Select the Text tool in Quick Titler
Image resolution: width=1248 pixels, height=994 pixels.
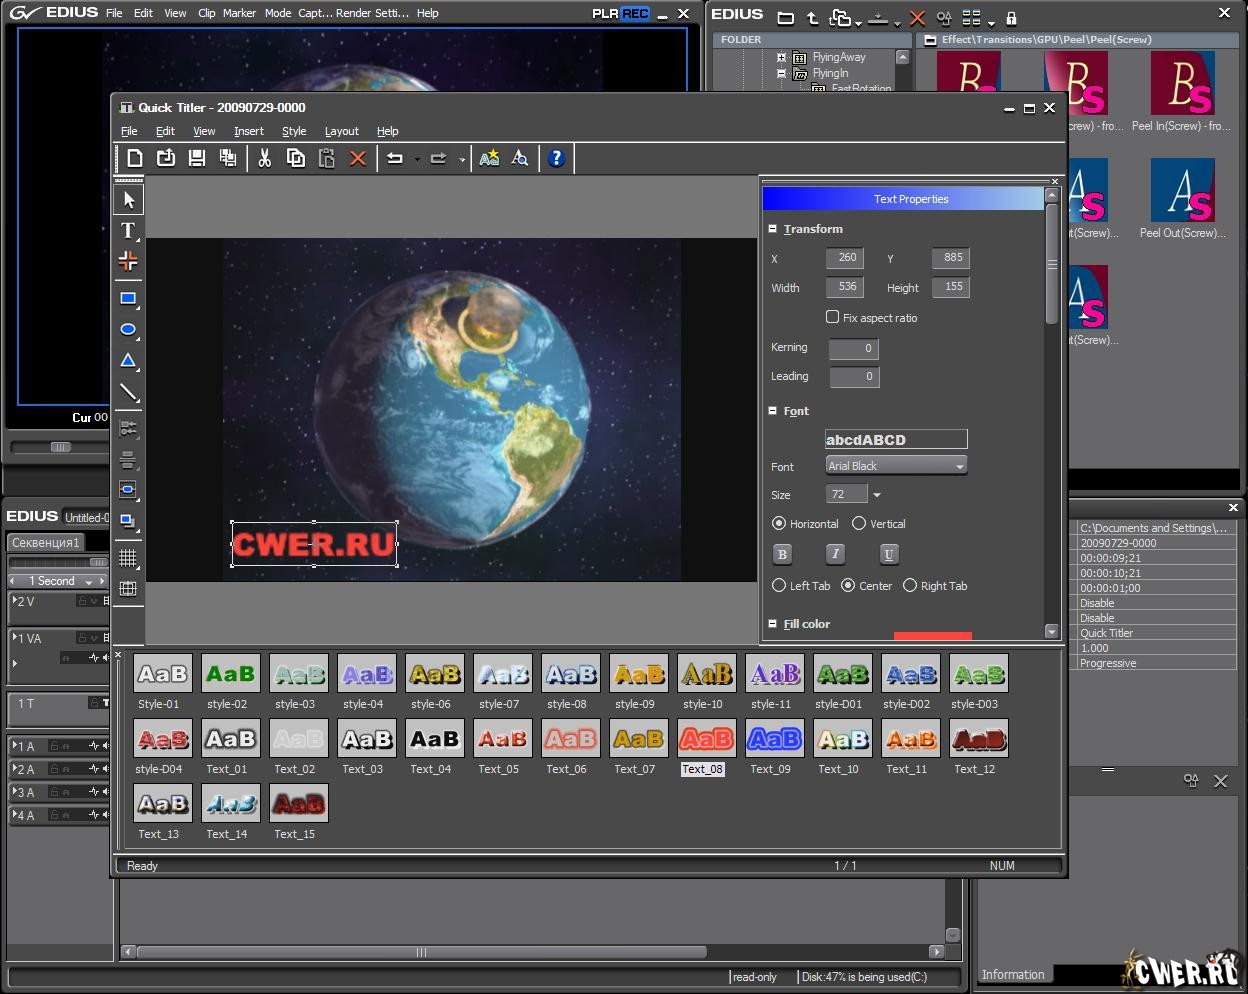(x=128, y=231)
